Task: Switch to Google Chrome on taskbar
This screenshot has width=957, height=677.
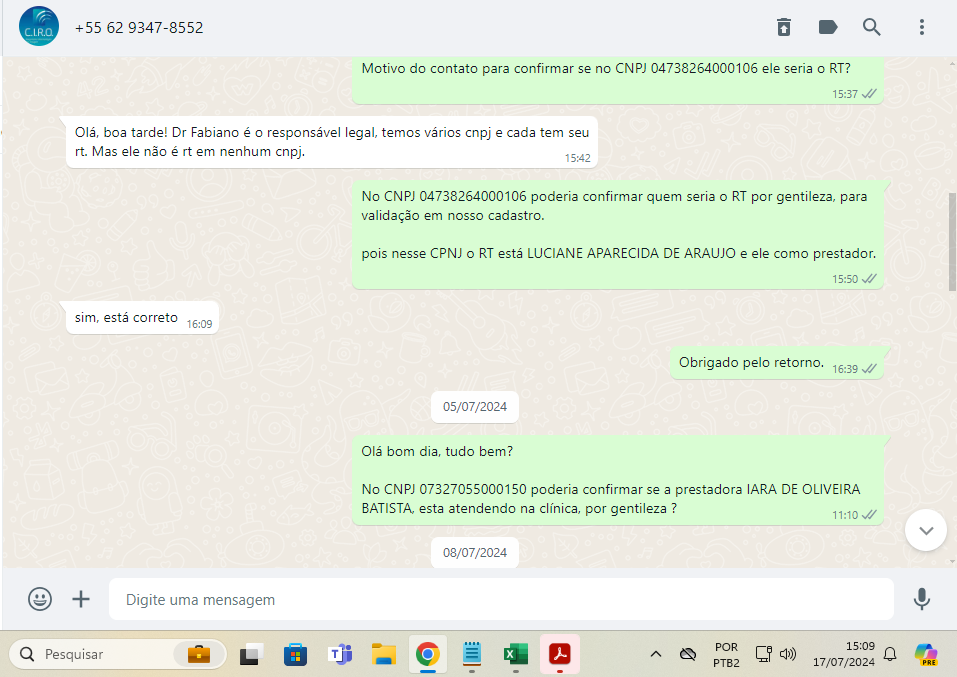Action: 428,654
